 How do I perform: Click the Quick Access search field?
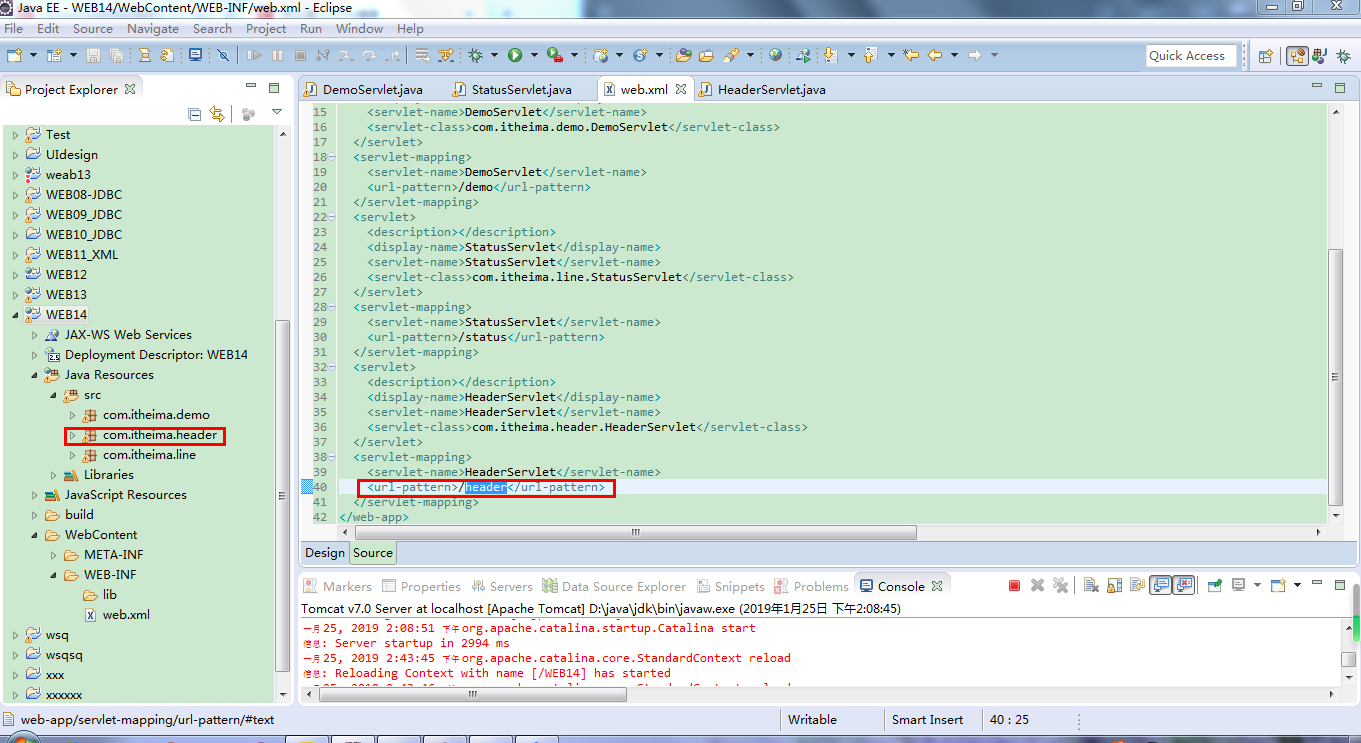pos(1192,56)
